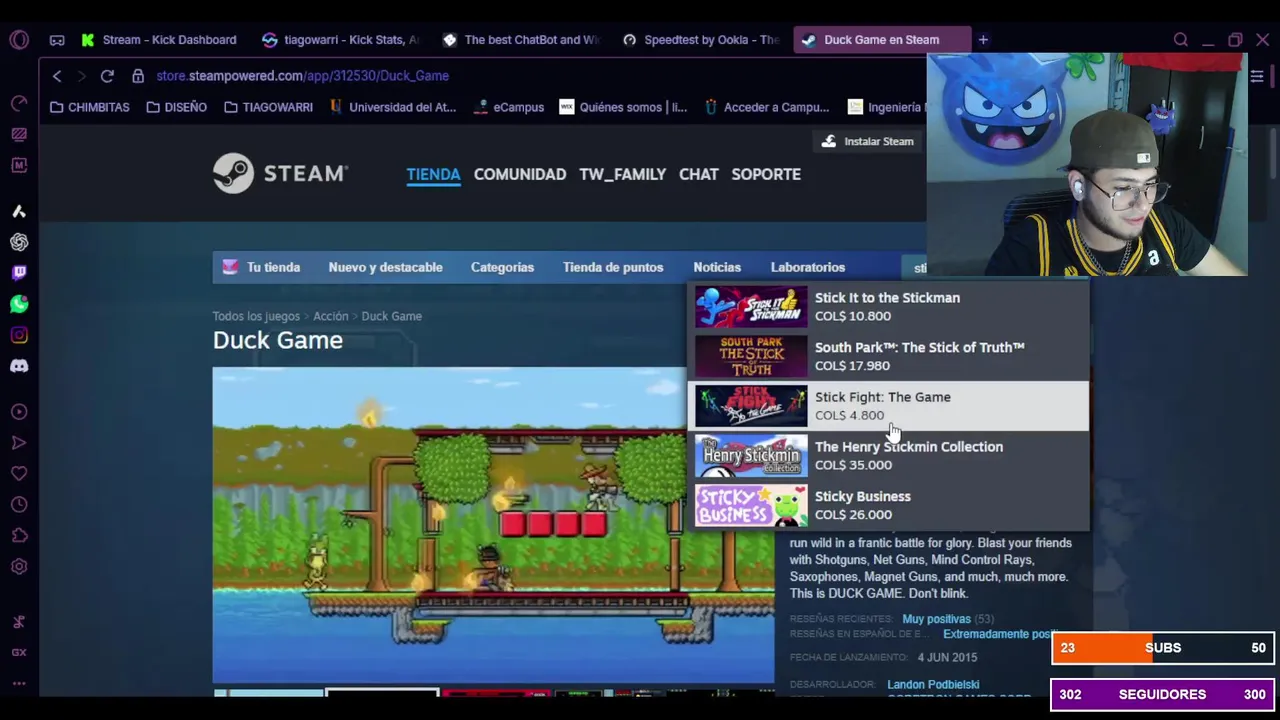Switch to Stream - Kick Dashboard tab
Viewport: 1280px width, 720px height.
[158, 40]
